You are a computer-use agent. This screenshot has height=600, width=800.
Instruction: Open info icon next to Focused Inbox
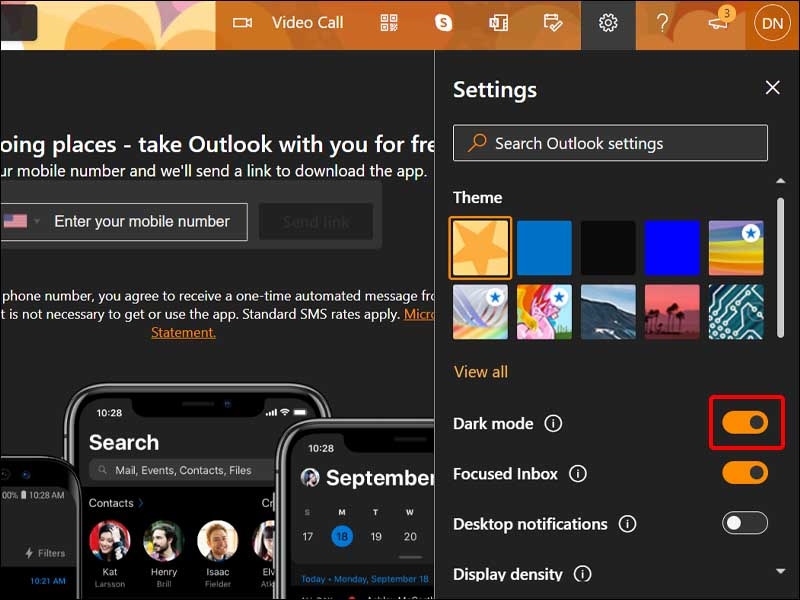pyautogui.click(x=578, y=473)
